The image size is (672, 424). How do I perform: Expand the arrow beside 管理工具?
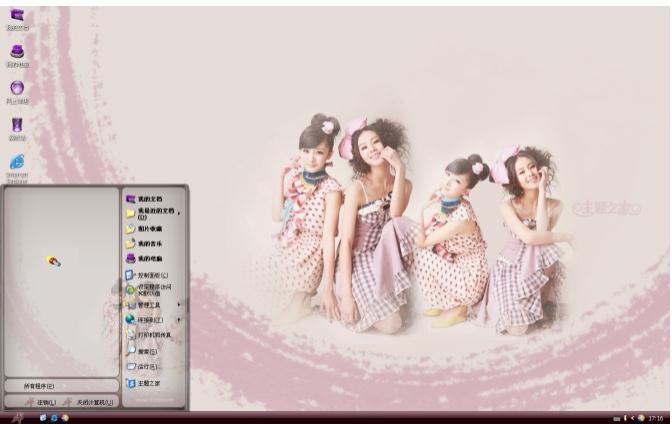(179, 305)
